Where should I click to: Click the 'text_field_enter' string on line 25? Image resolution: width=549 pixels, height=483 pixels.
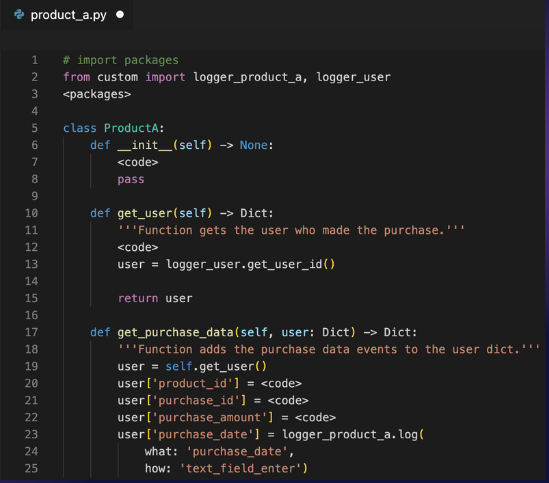coord(240,469)
